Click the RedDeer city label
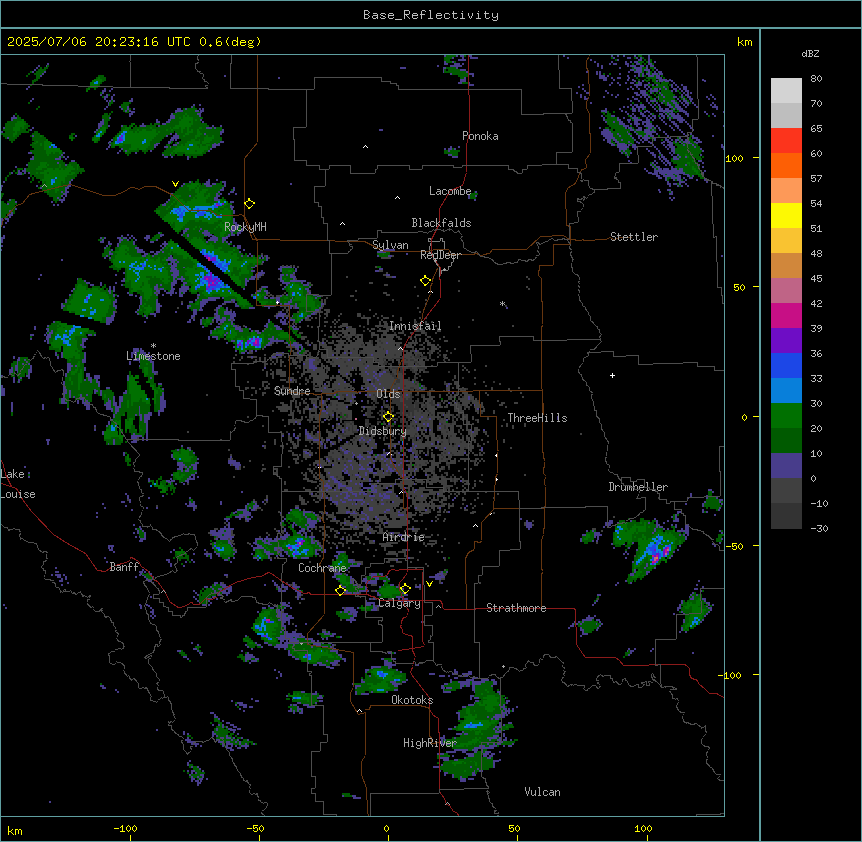Screen dimensions: 862x842 click(x=440, y=255)
